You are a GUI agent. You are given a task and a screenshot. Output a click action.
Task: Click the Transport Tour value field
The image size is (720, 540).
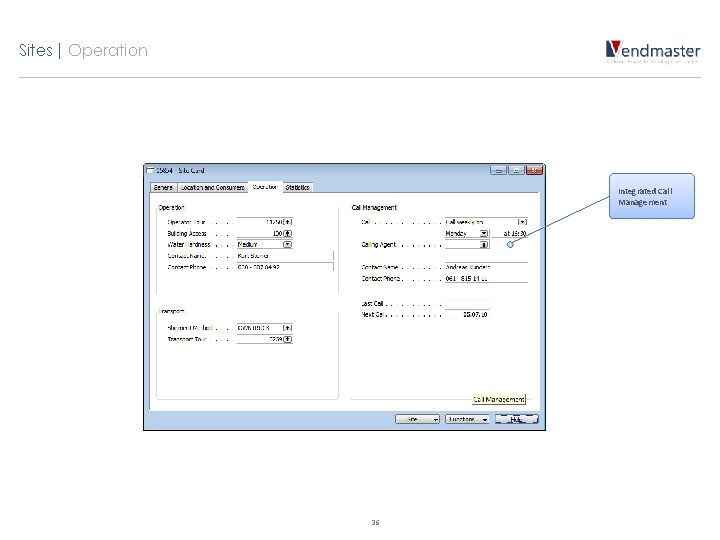click(260, 339)
